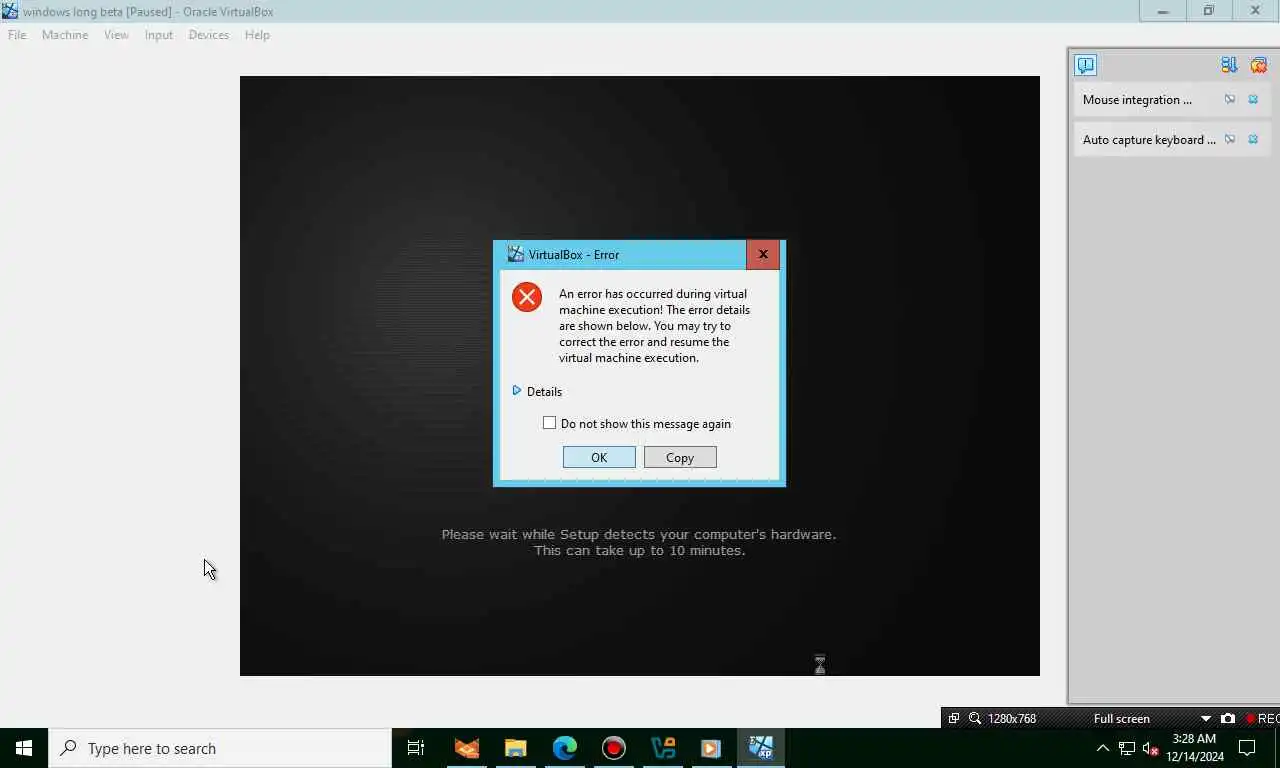Open the Machine menu
Image resolution: width=1280 pixels, height=768 pixels.
click(x=65, y=35)
